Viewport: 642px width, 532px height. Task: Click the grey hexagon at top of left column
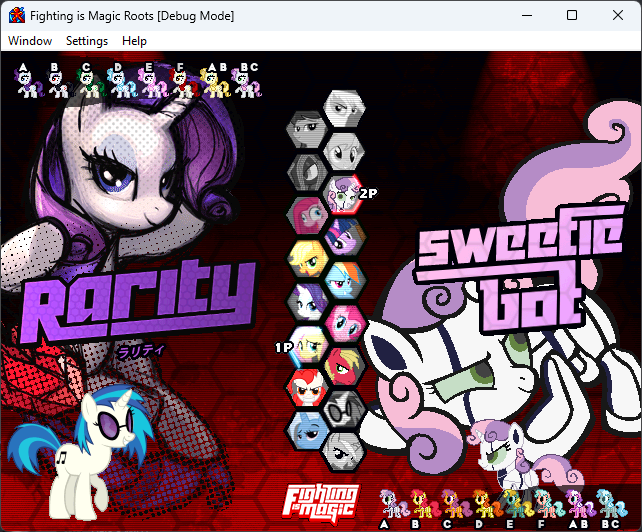point(307,129)
